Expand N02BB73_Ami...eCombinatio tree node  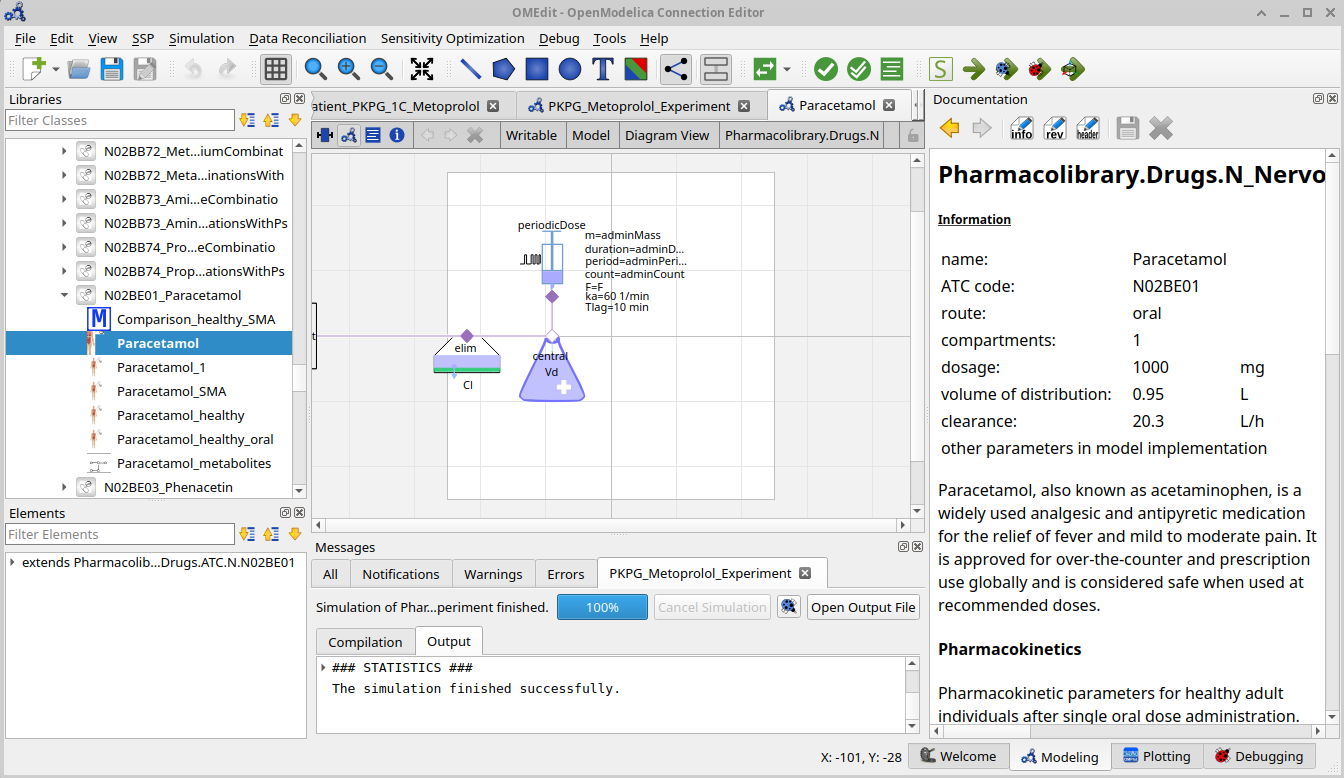pyautogui.click(x=65, y=199)
